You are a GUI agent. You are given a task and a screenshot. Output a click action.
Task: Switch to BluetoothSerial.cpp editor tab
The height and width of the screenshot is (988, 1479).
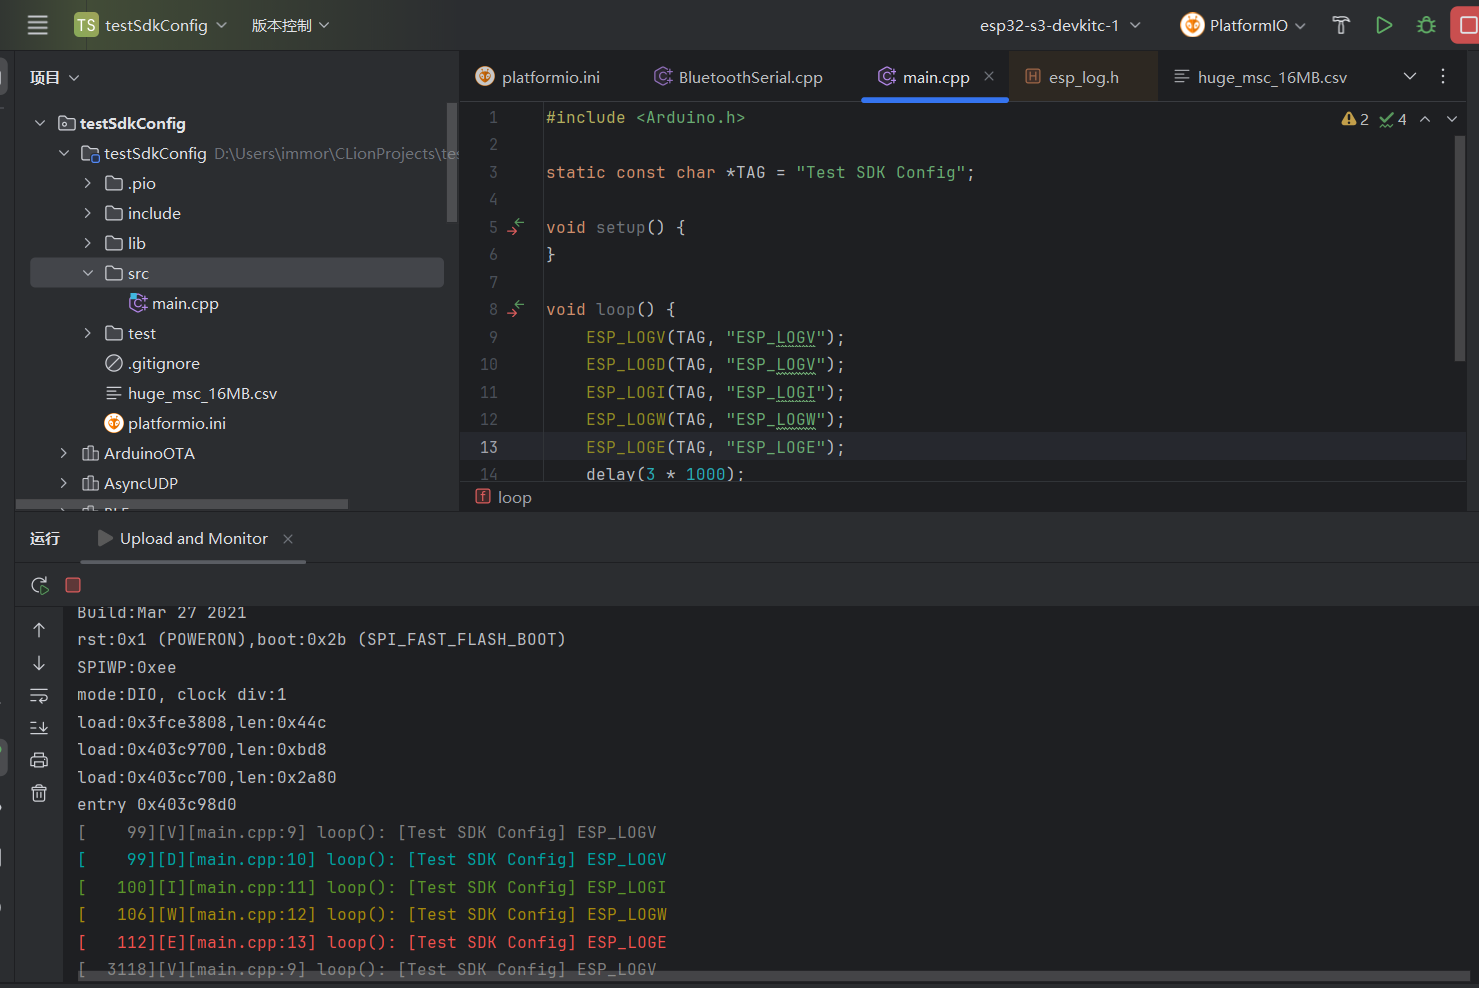[738, 77]
